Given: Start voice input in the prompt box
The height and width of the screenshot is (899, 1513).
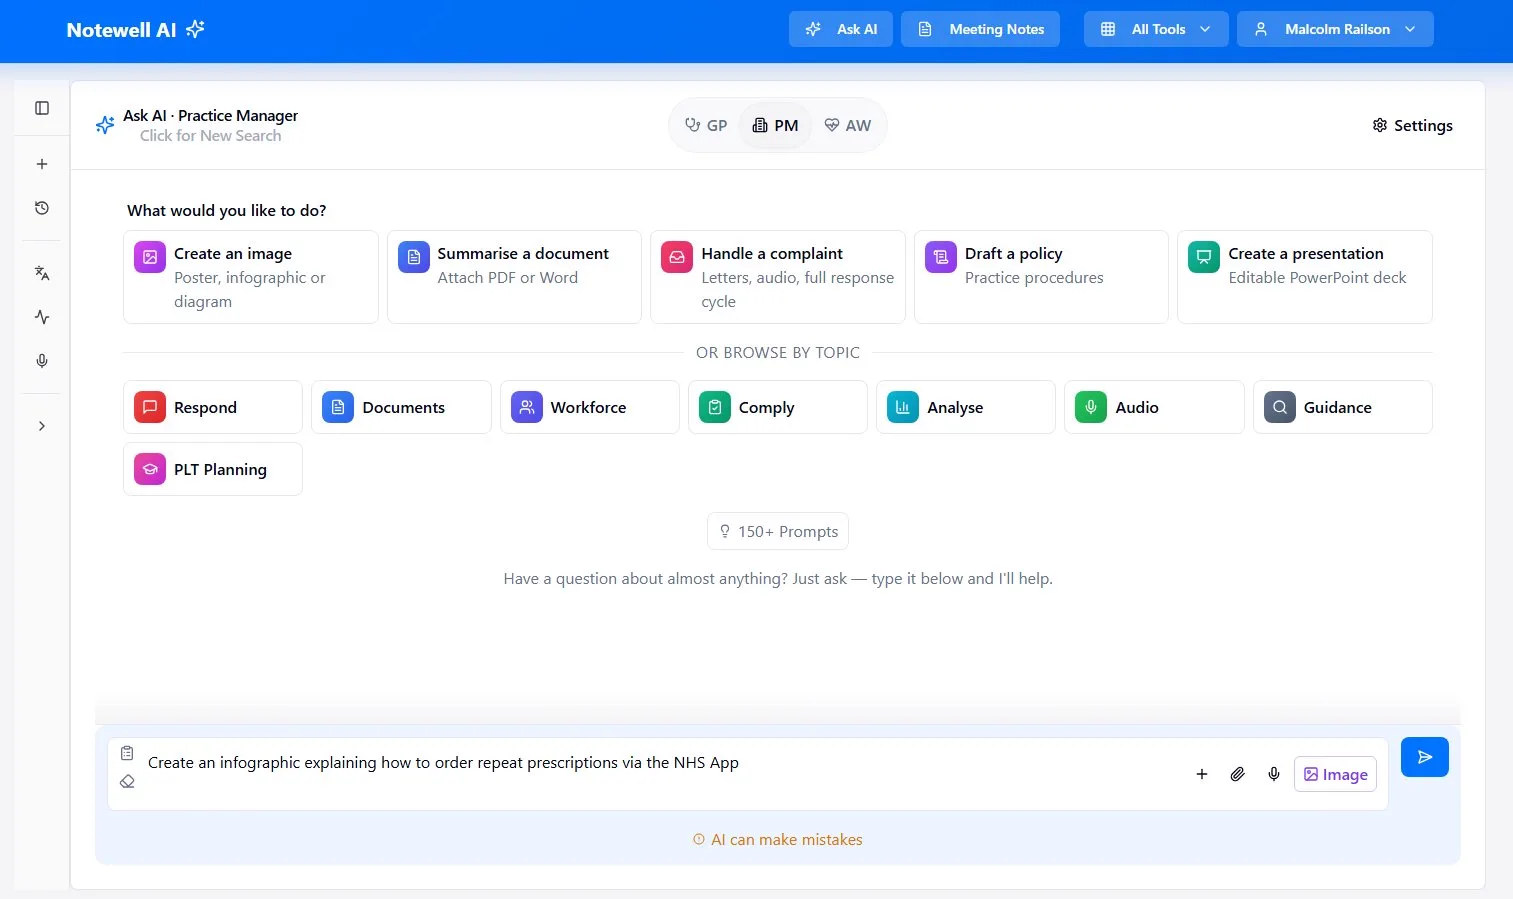Looking at the screenshot, I should 1274,774.
